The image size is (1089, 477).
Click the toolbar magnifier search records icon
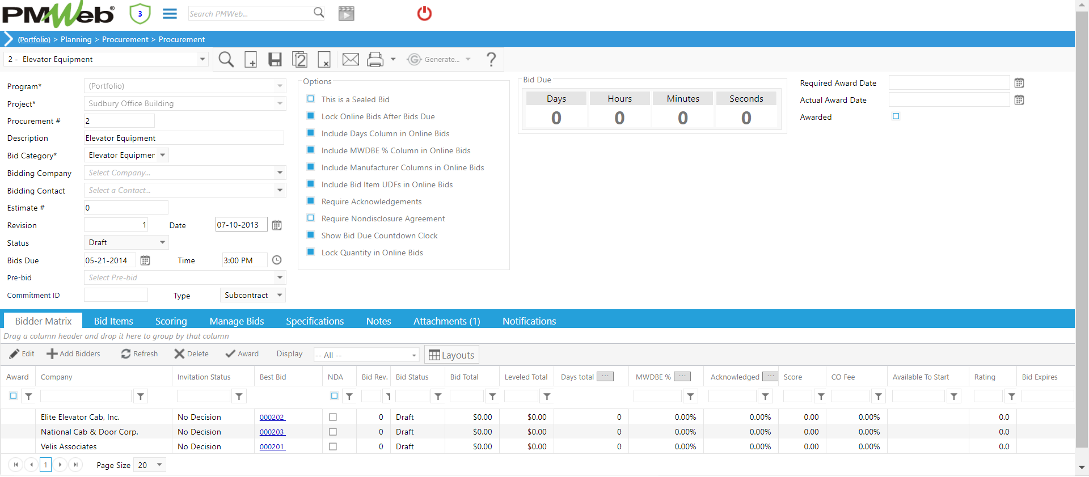pos(226,59)
